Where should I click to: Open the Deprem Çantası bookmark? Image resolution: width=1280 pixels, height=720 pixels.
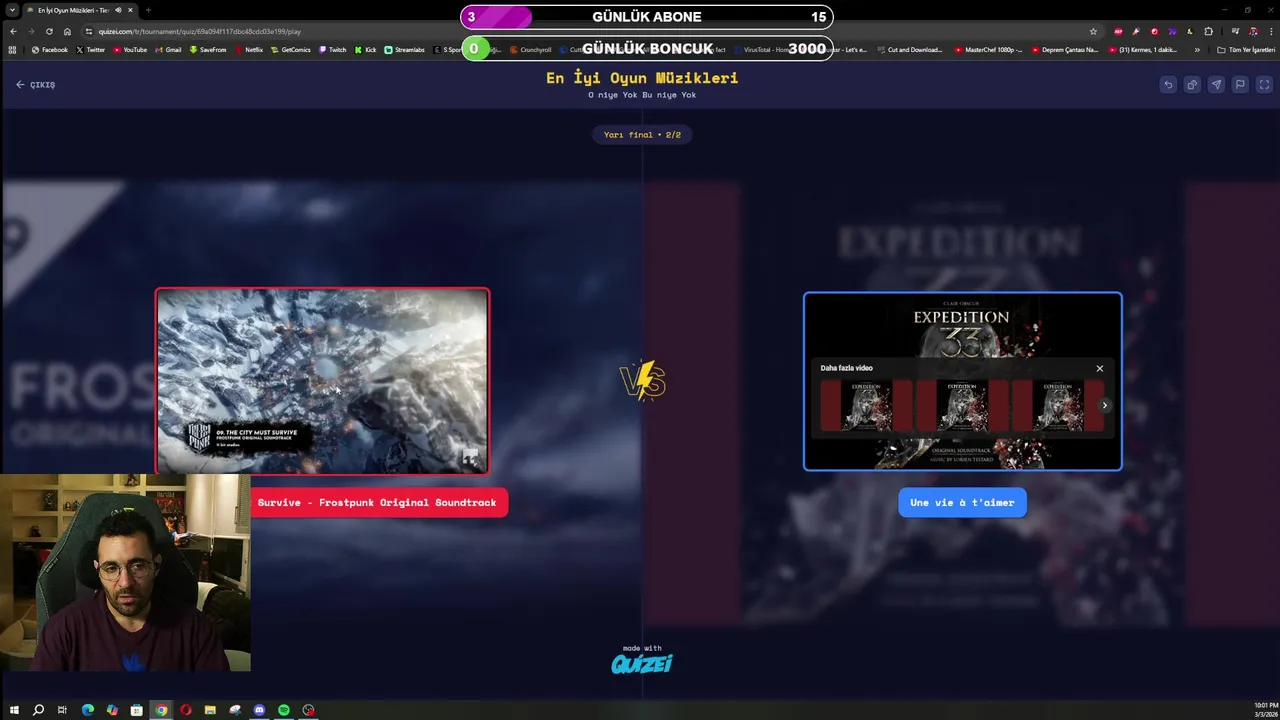[x=1064, y=49]
